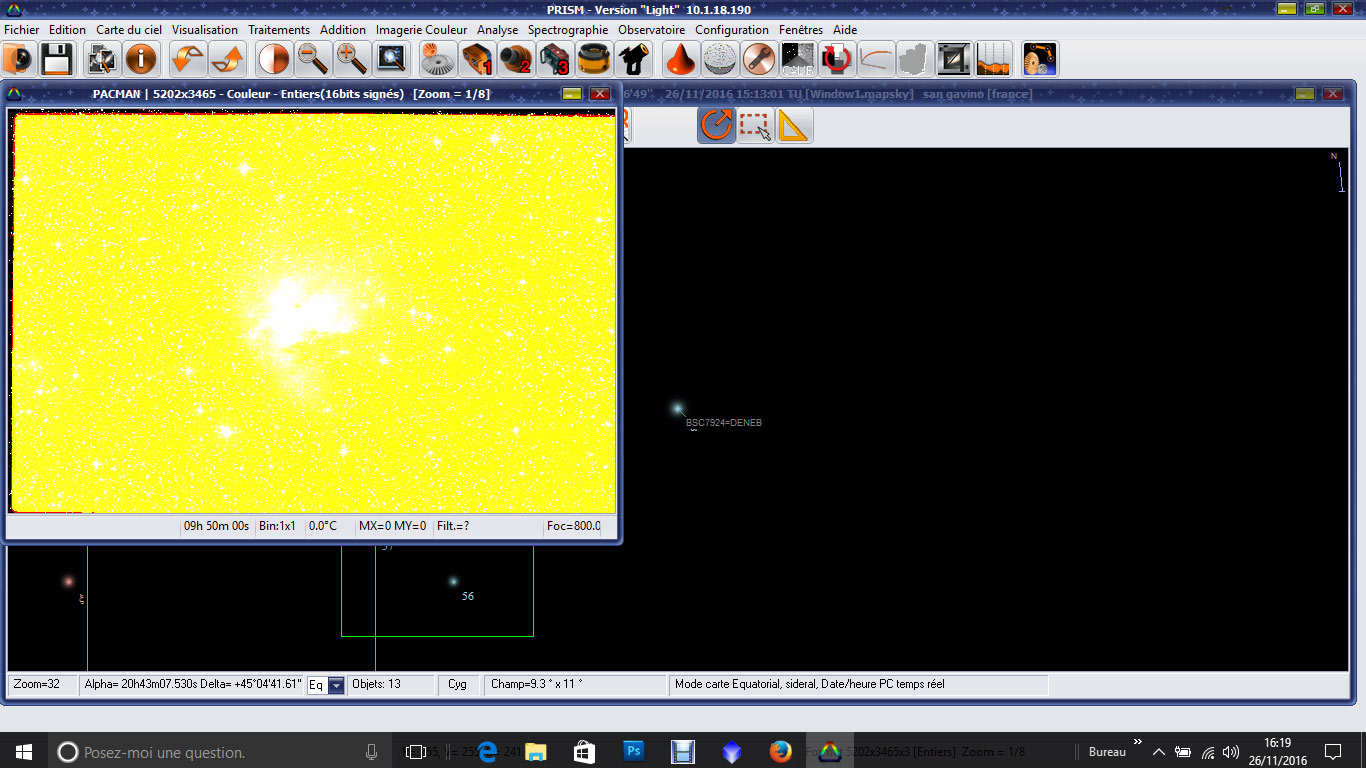Screen dimensions: 1366x768
Task: Click the Deneb star on sky map
Action: pos(677,408)
